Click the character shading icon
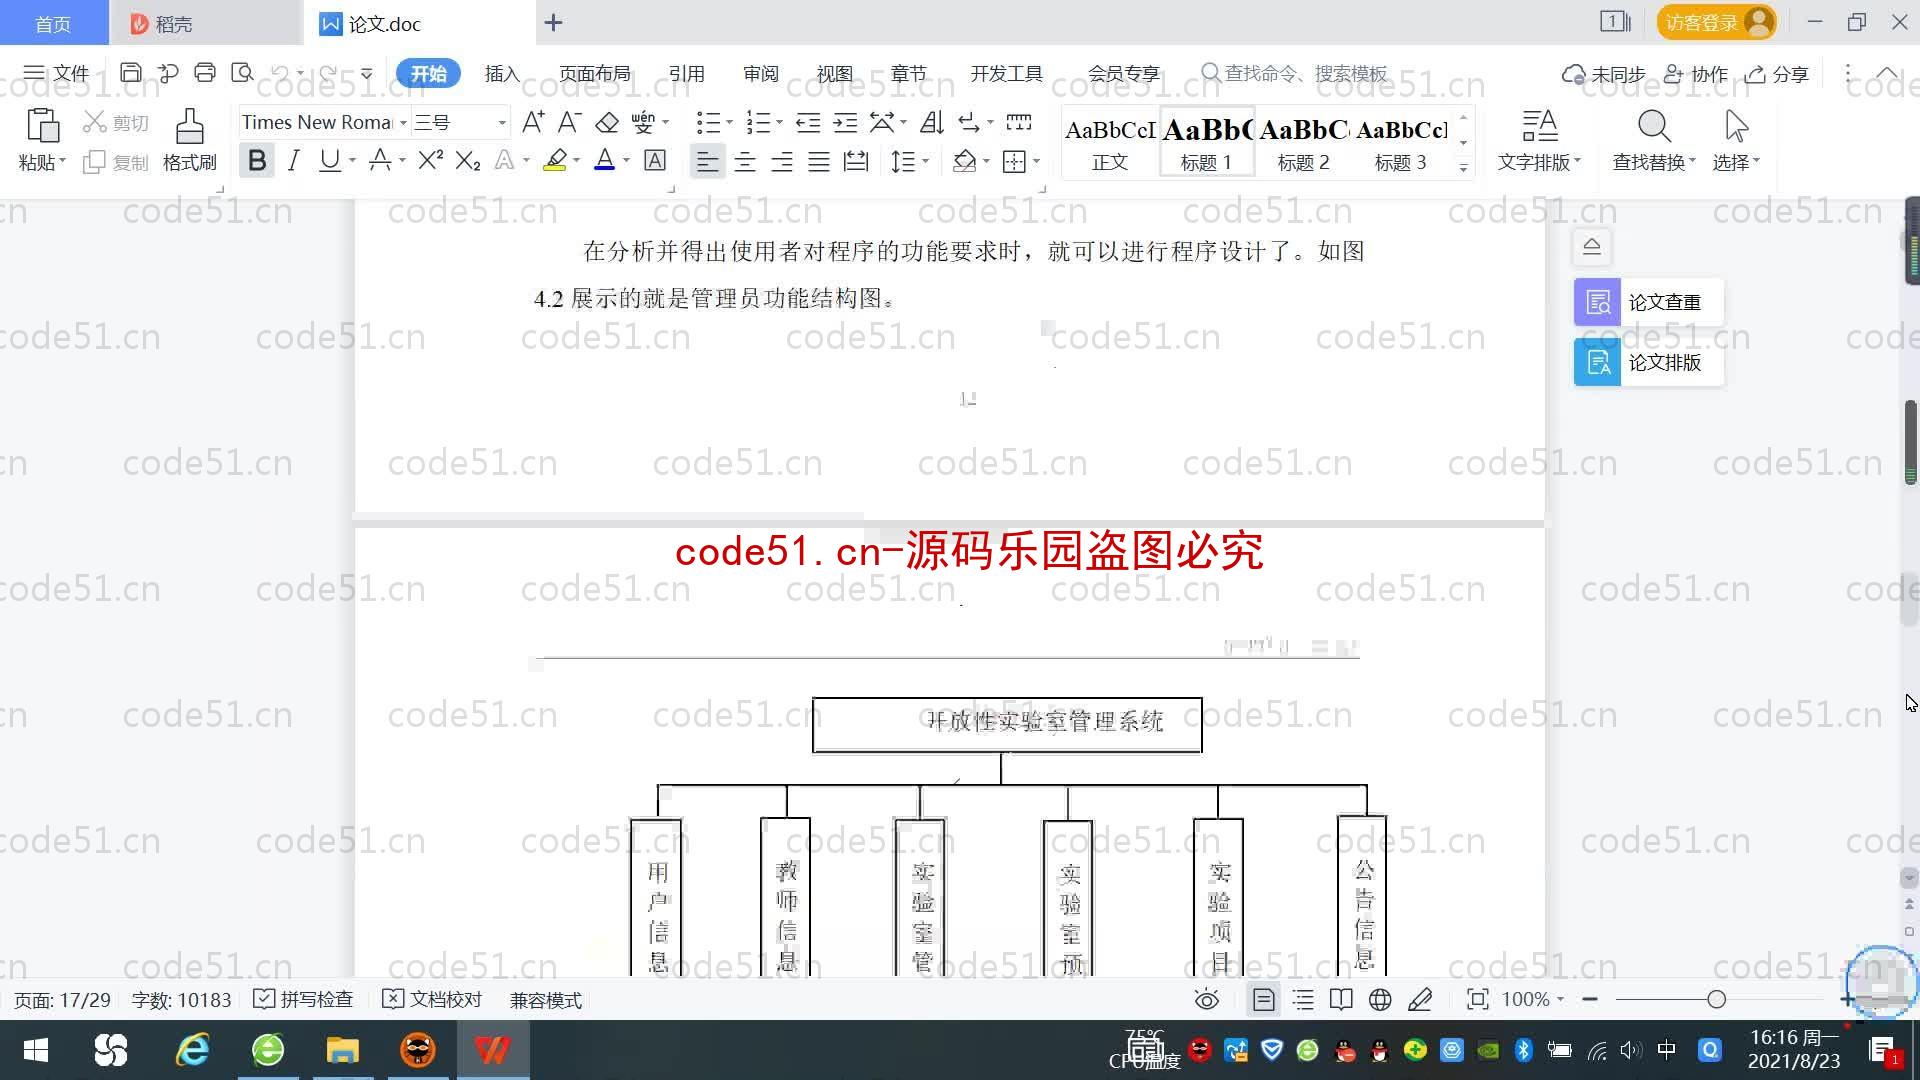This screenshot has width=1920, height=1080. coord(654,161)
